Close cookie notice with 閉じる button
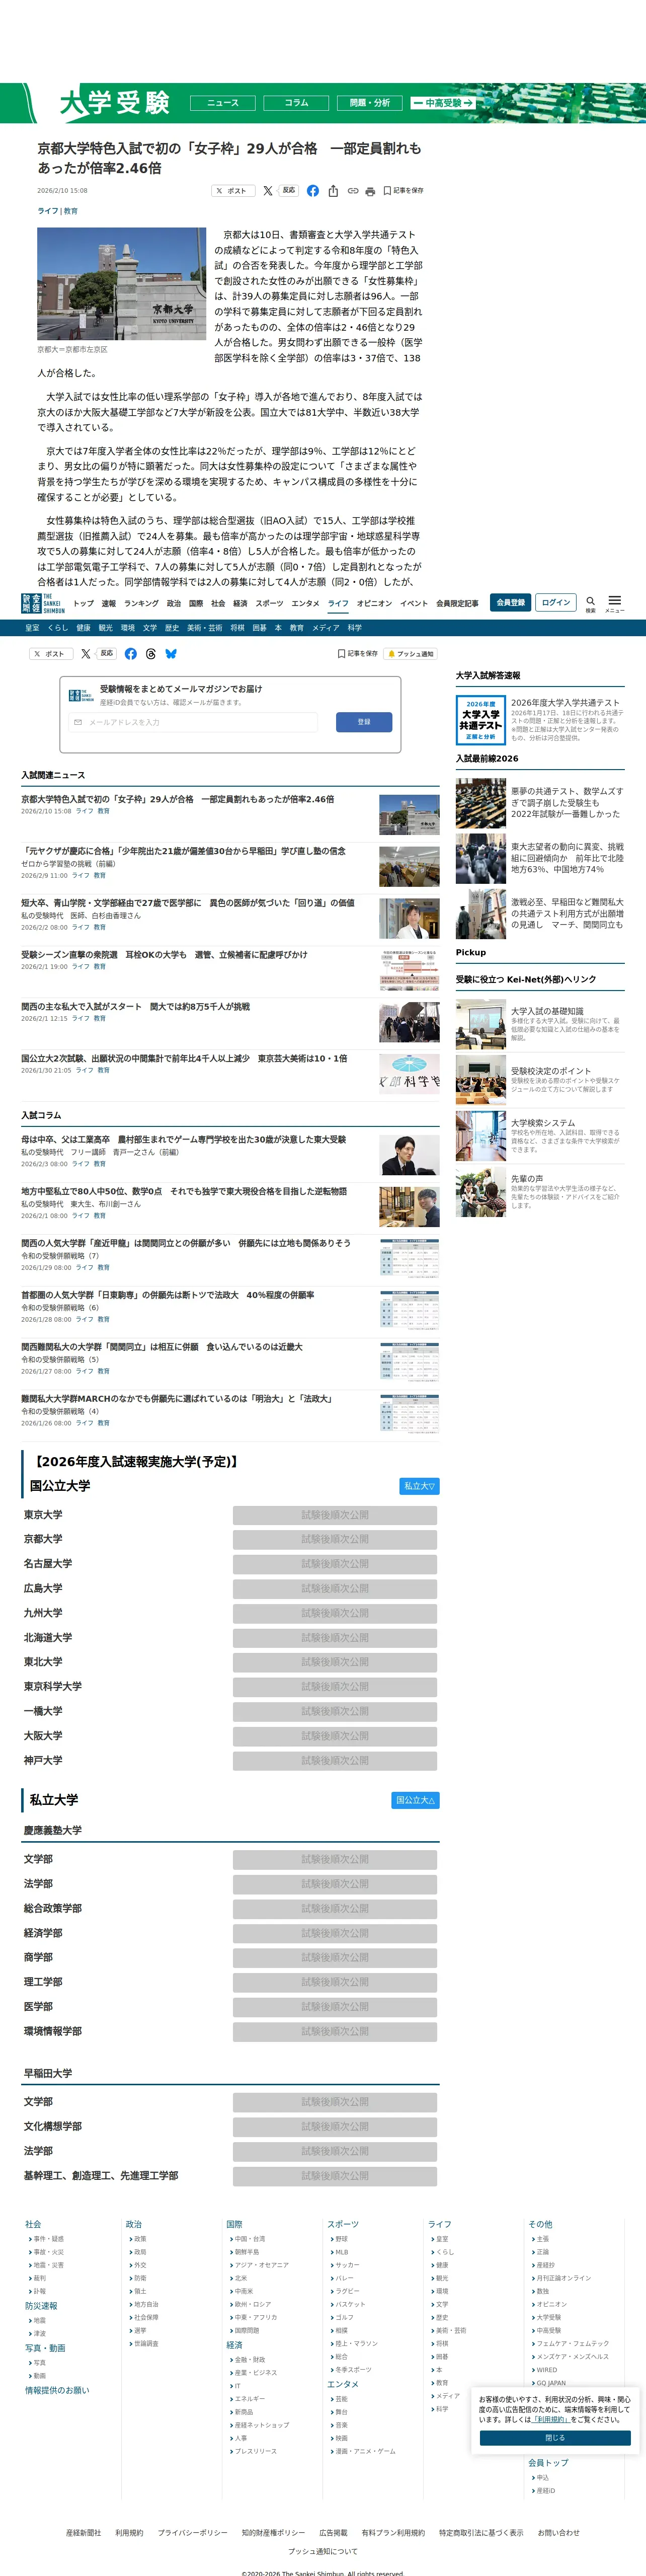646x2576 pixels. [555, 2438]
